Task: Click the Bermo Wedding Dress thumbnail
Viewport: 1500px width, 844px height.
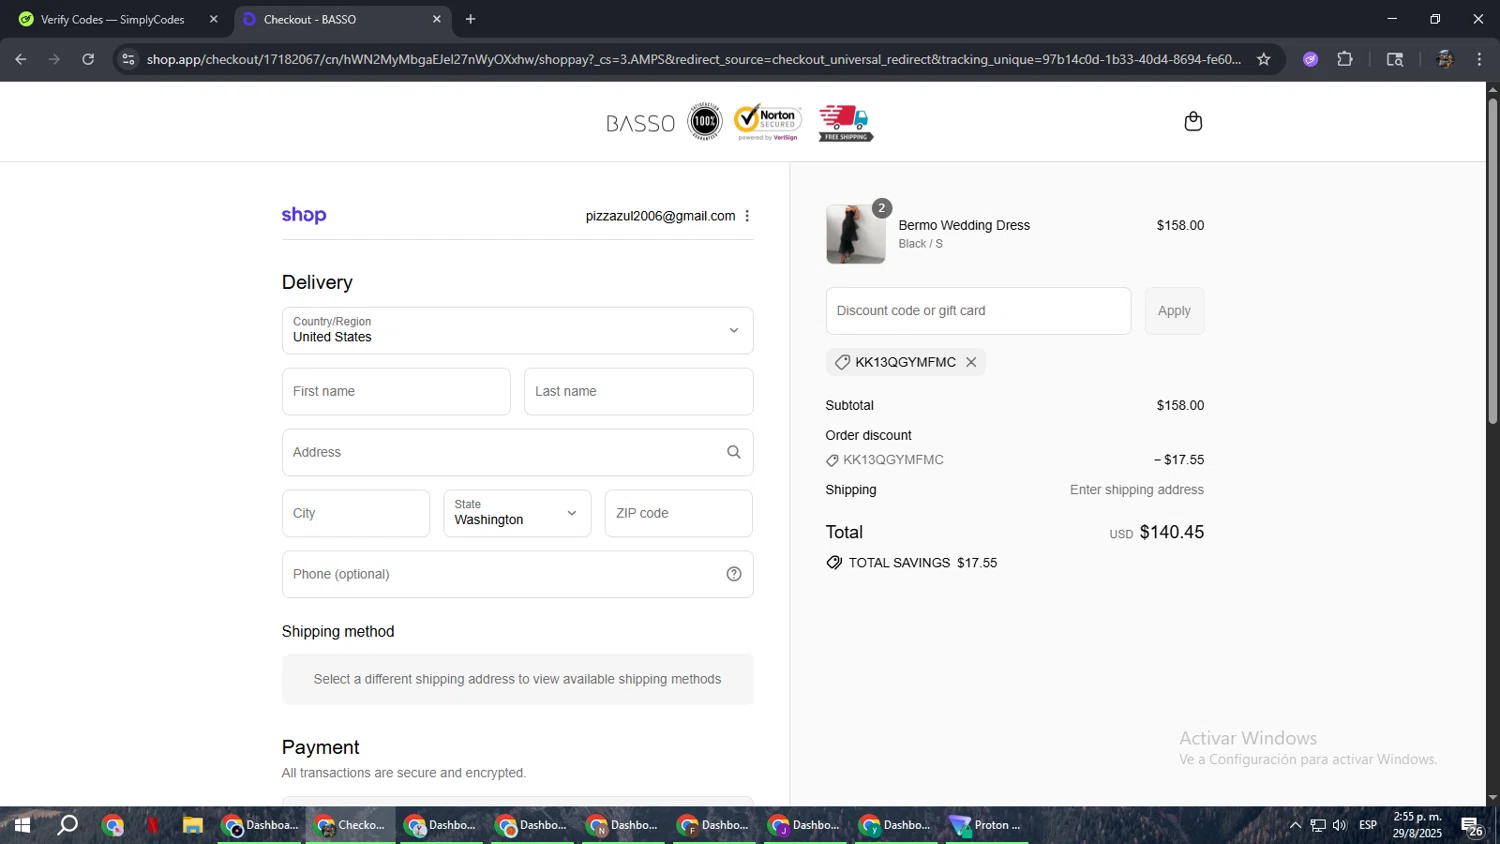Action: coord(856,234)
